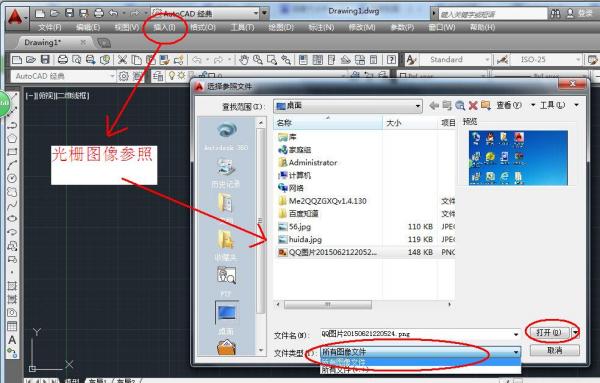Screen dimensions: 600x383
Task: Open the 文件(F) menu
Action: pyautogui.click(x=50, y=27)
